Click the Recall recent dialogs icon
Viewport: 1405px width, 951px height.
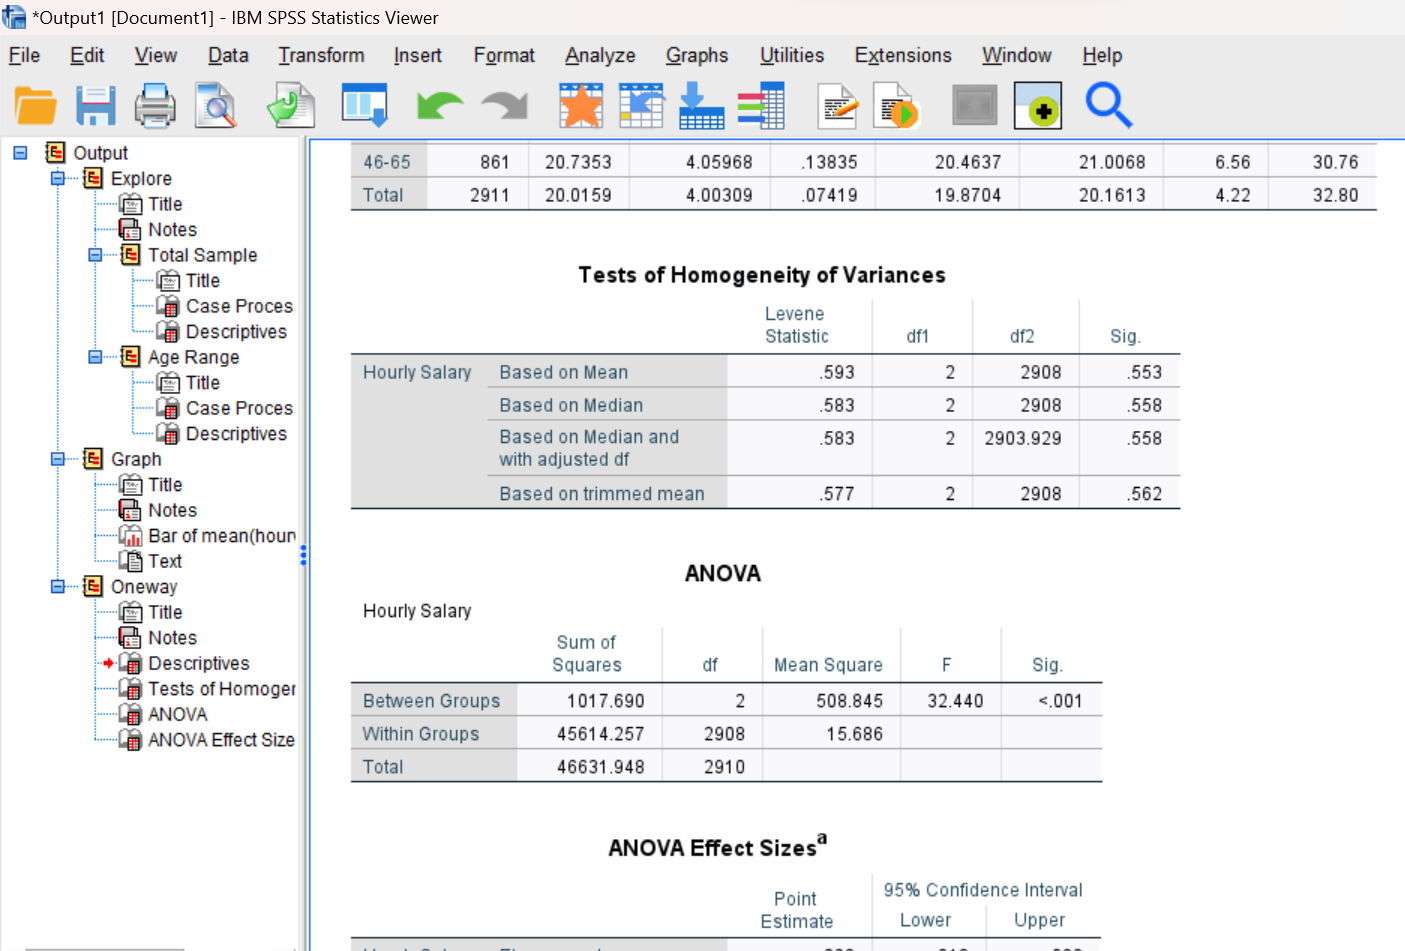(365, 105)
